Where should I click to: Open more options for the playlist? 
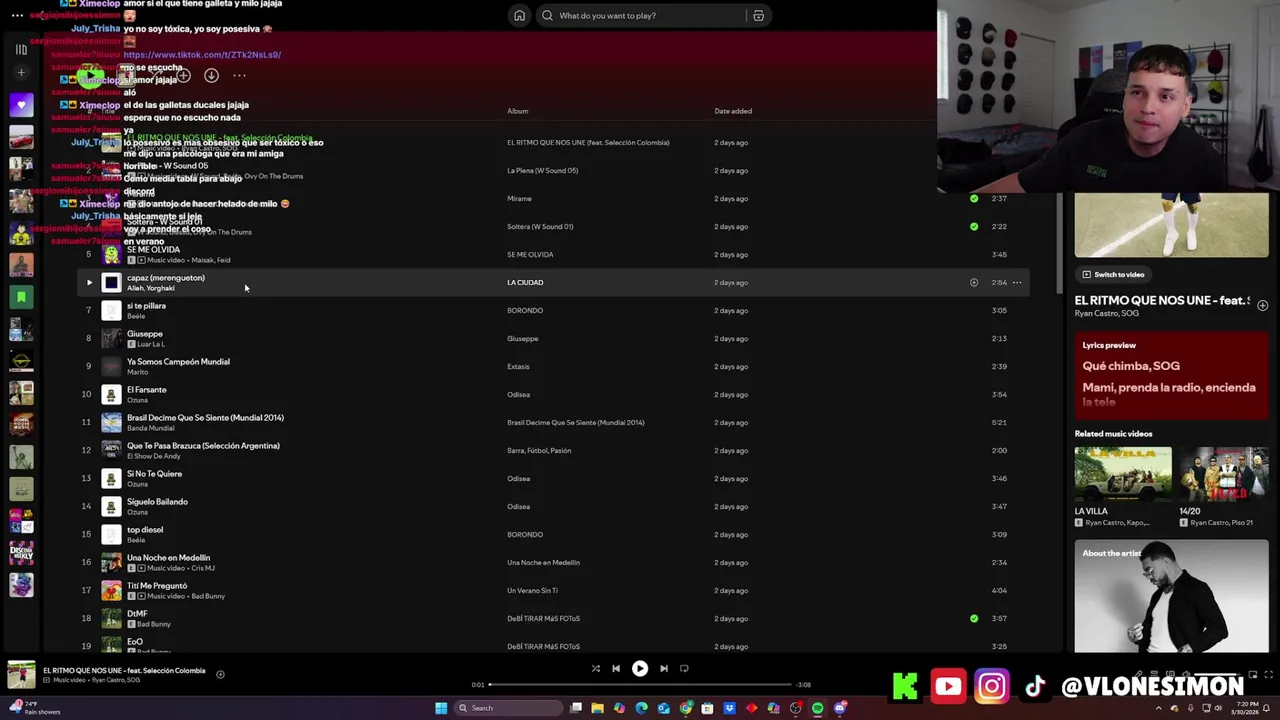(x=239, y=75)
